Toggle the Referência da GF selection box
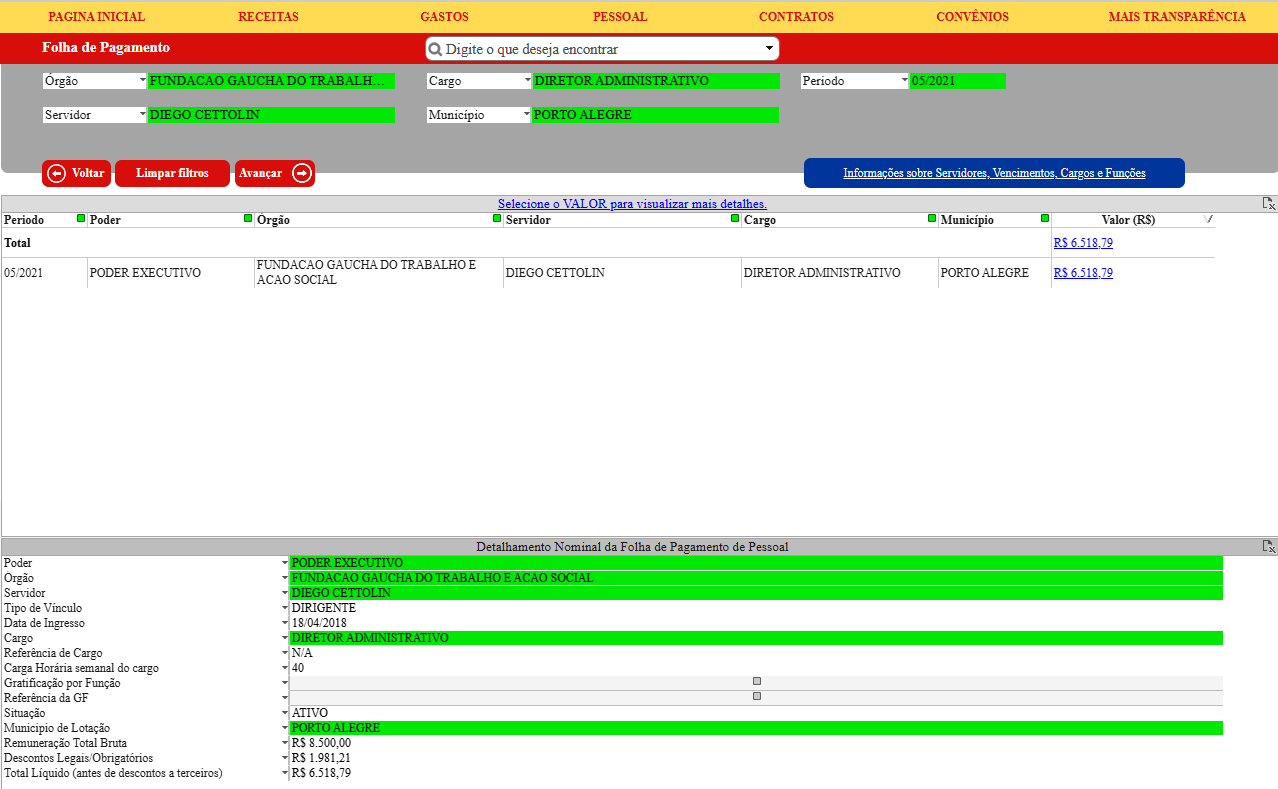 coord(757,696)
